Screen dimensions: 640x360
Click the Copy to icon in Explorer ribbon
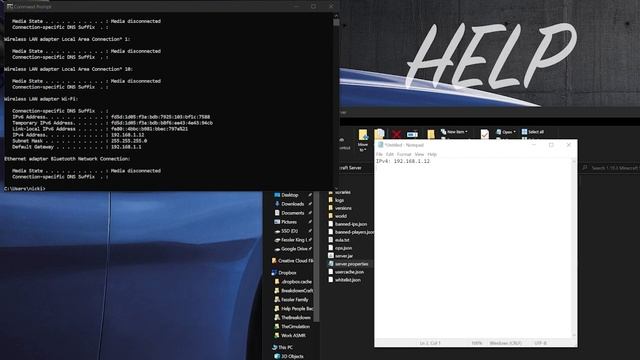coord(379,134)
